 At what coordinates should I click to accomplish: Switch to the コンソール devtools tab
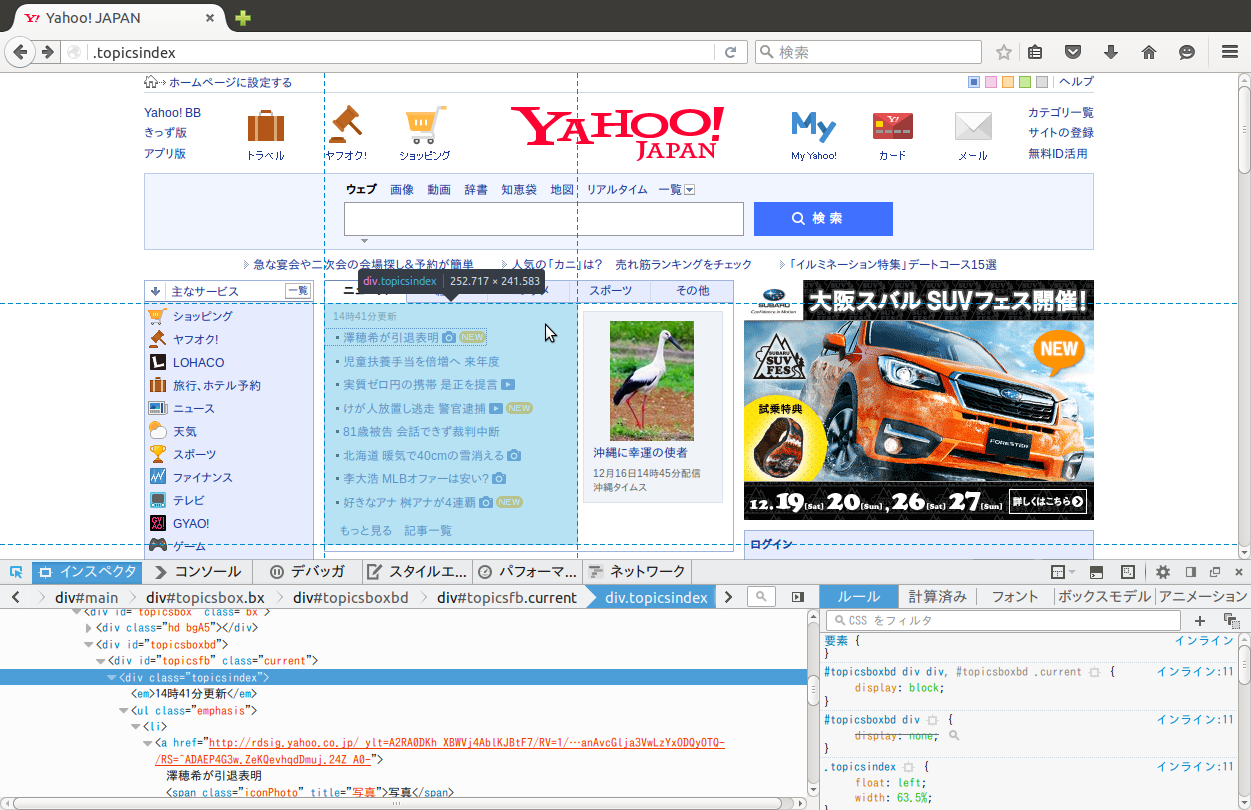pos(198,572)
